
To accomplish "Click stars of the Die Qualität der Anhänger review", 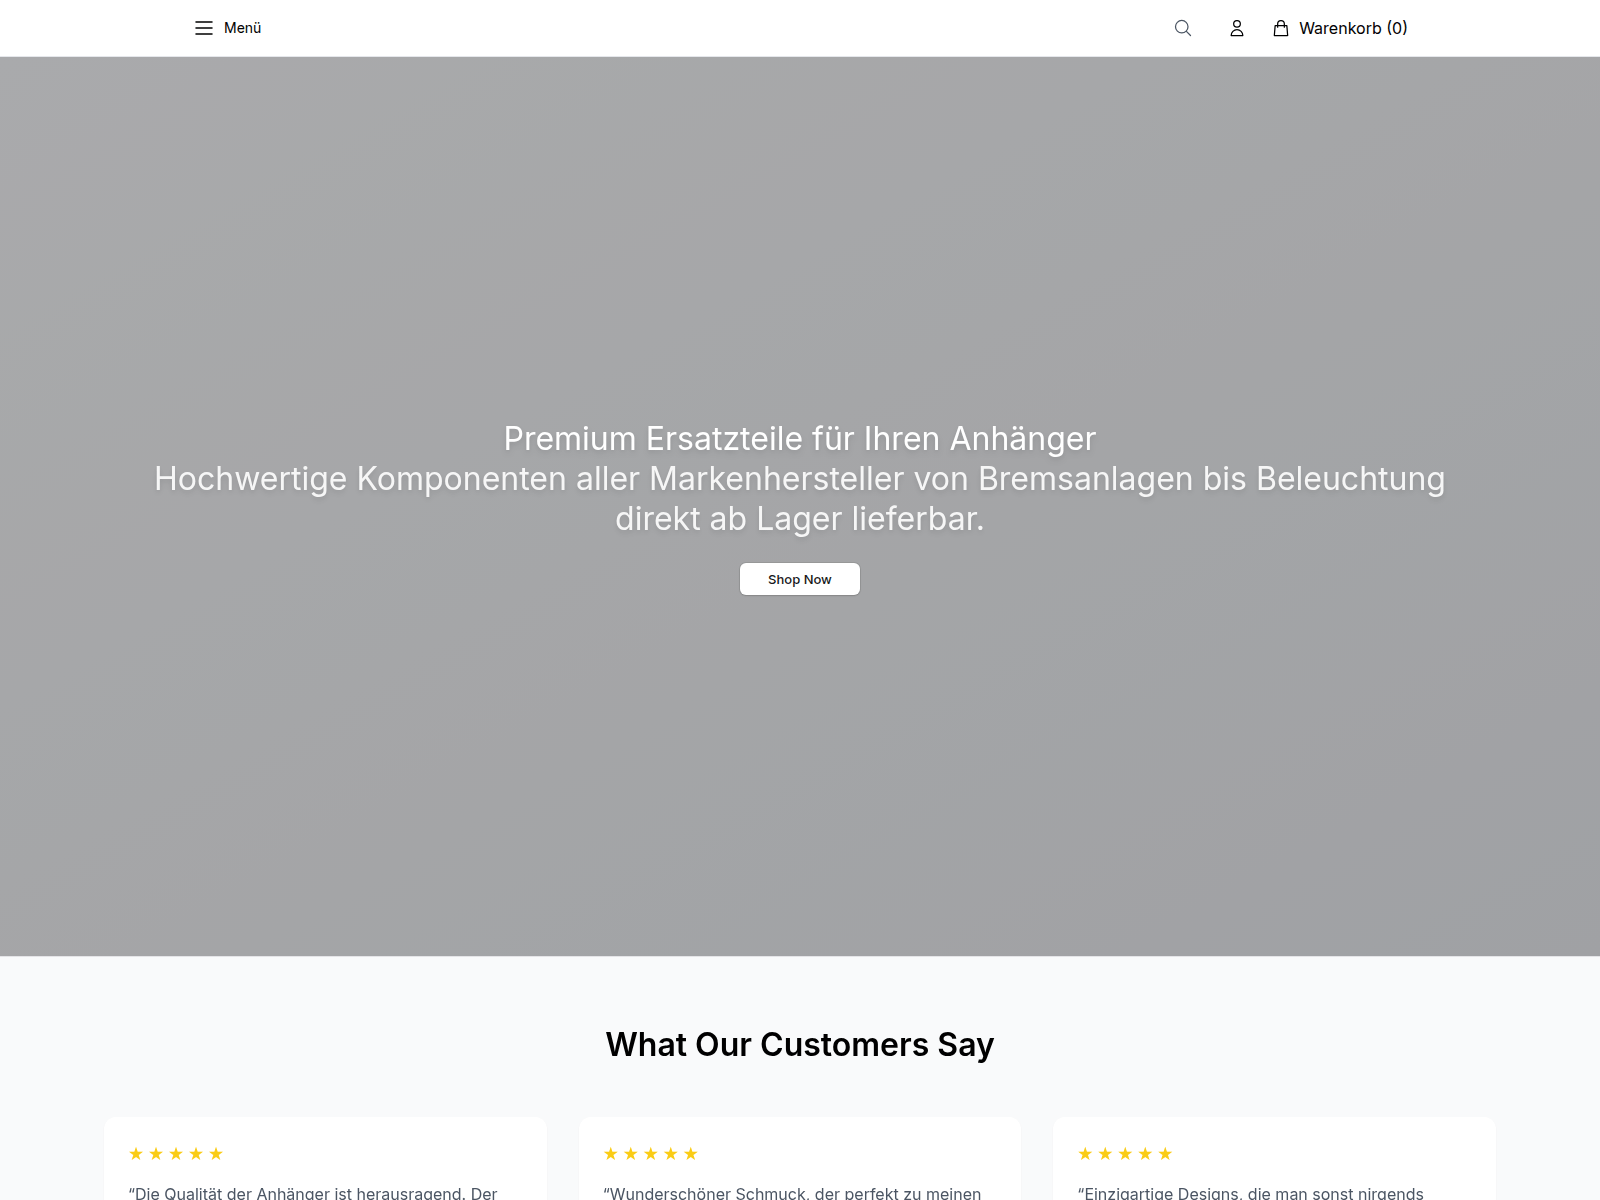I will 176,1154.
